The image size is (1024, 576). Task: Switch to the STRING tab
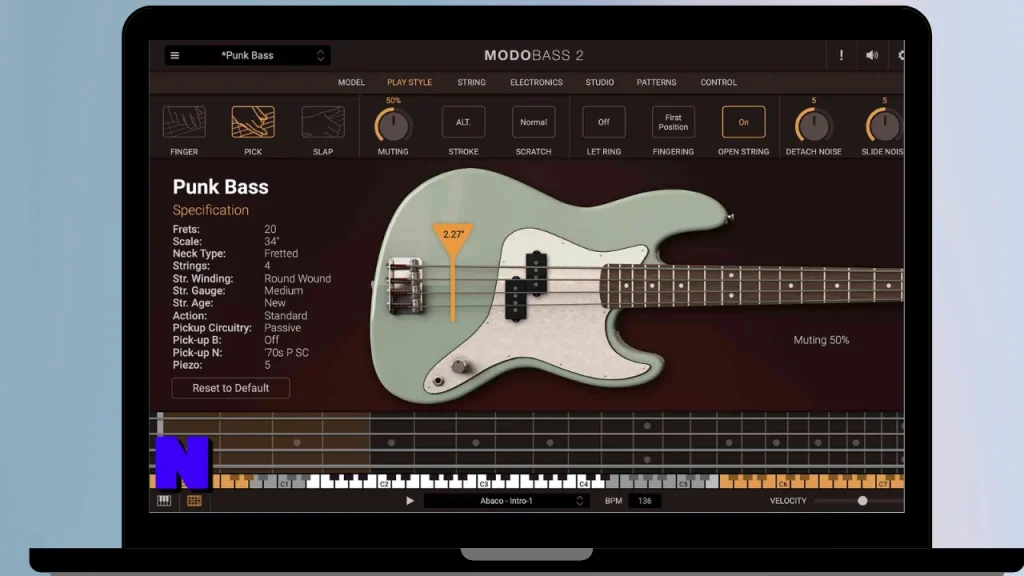[472, 82]
